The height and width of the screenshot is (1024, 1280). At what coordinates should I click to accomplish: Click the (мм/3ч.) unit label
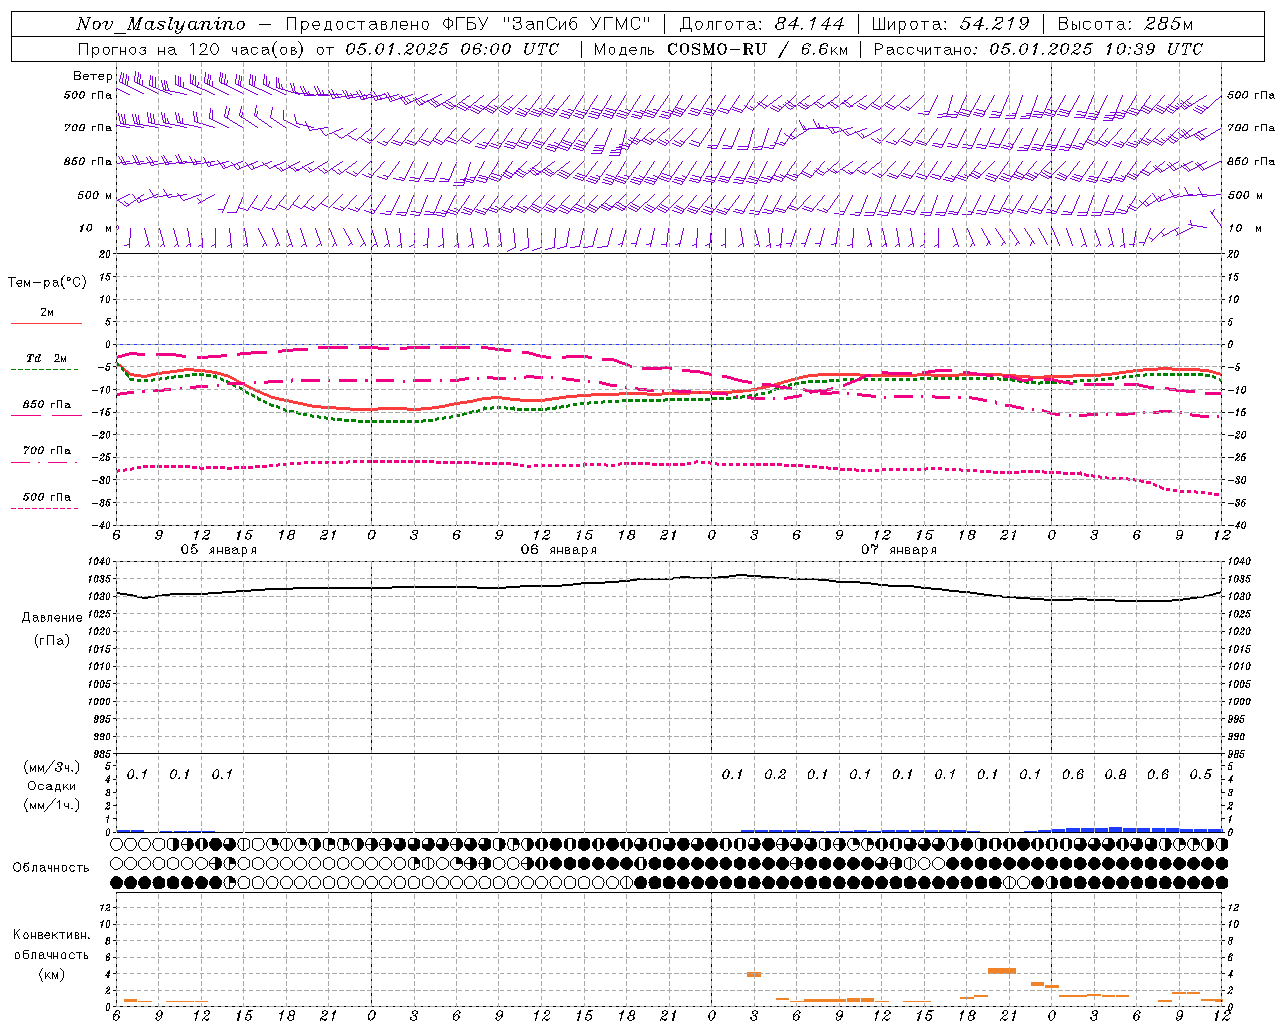[52, 767]
